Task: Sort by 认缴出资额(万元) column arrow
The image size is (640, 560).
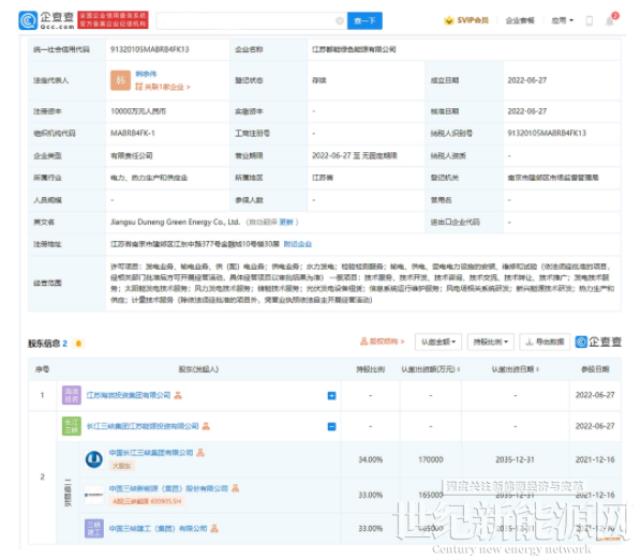Action: pos(459,369)
